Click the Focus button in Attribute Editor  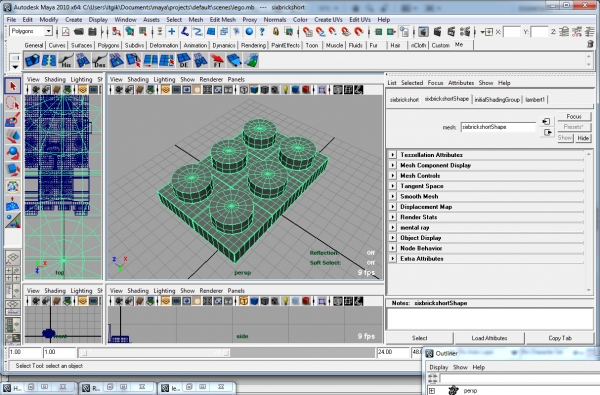574,116
